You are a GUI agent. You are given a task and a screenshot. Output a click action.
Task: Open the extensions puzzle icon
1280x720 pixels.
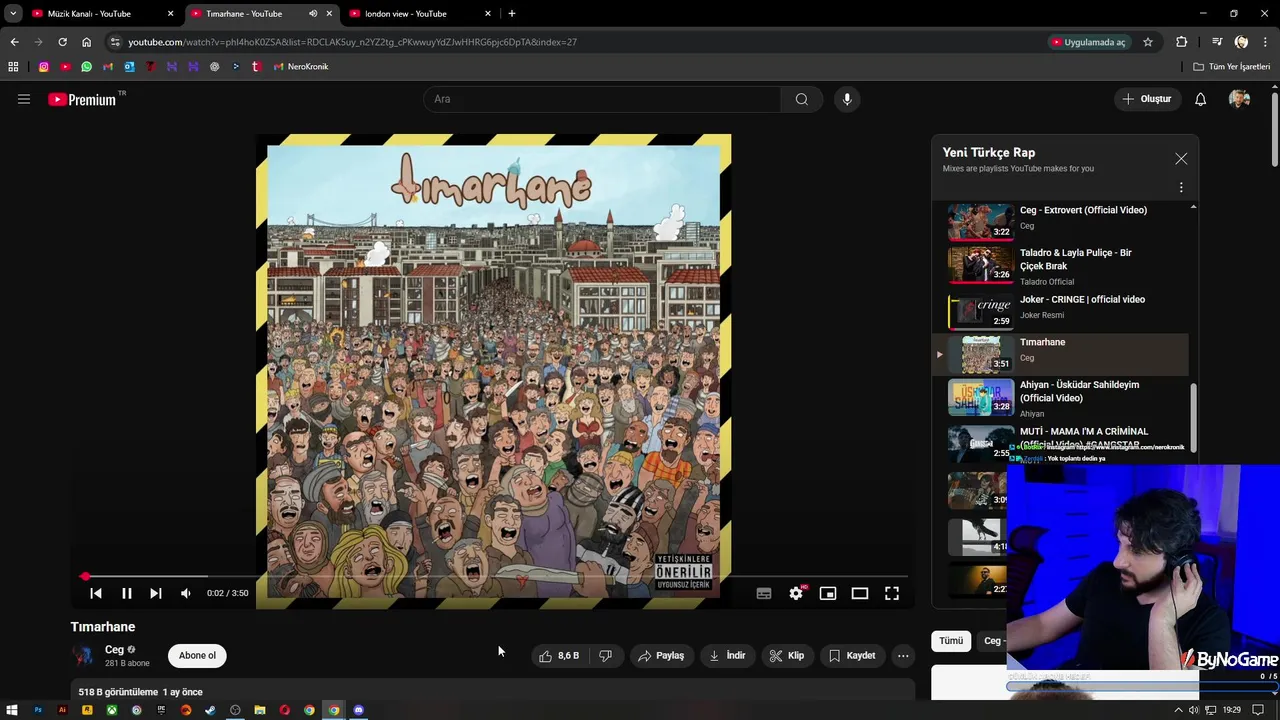point(1182,42)
